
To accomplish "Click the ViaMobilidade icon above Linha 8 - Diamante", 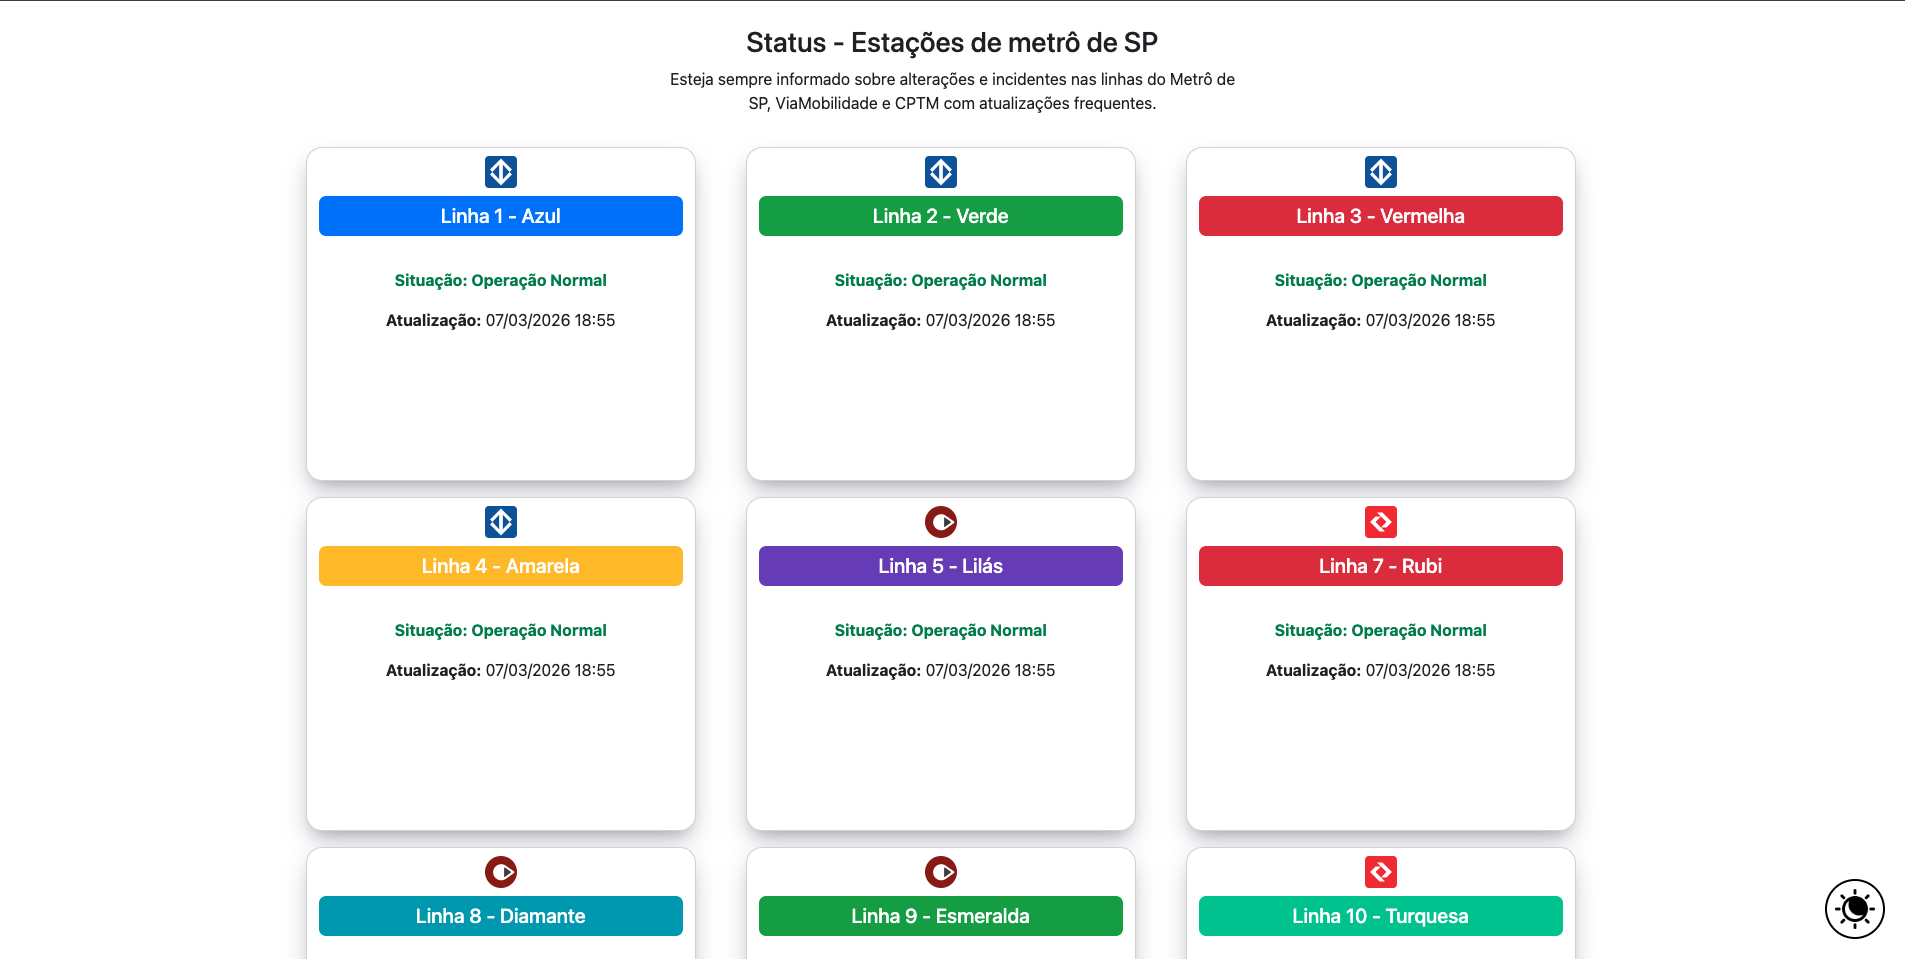I will tap(500, 871).
